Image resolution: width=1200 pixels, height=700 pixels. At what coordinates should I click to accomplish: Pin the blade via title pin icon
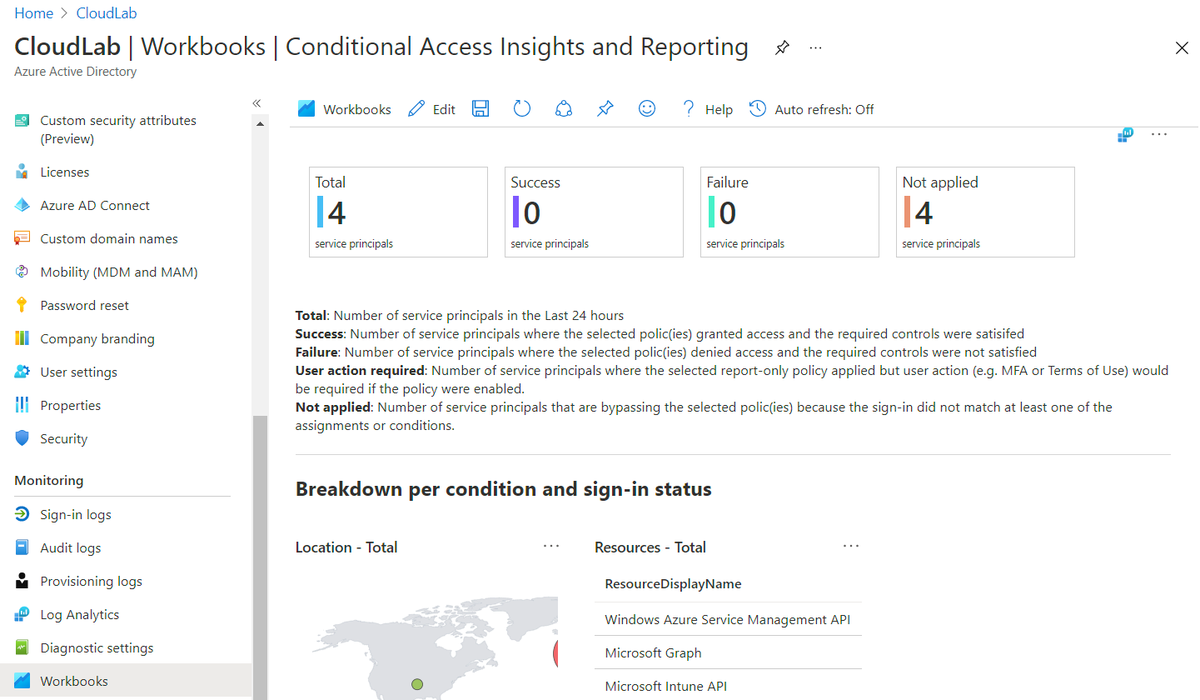(782, 48)
